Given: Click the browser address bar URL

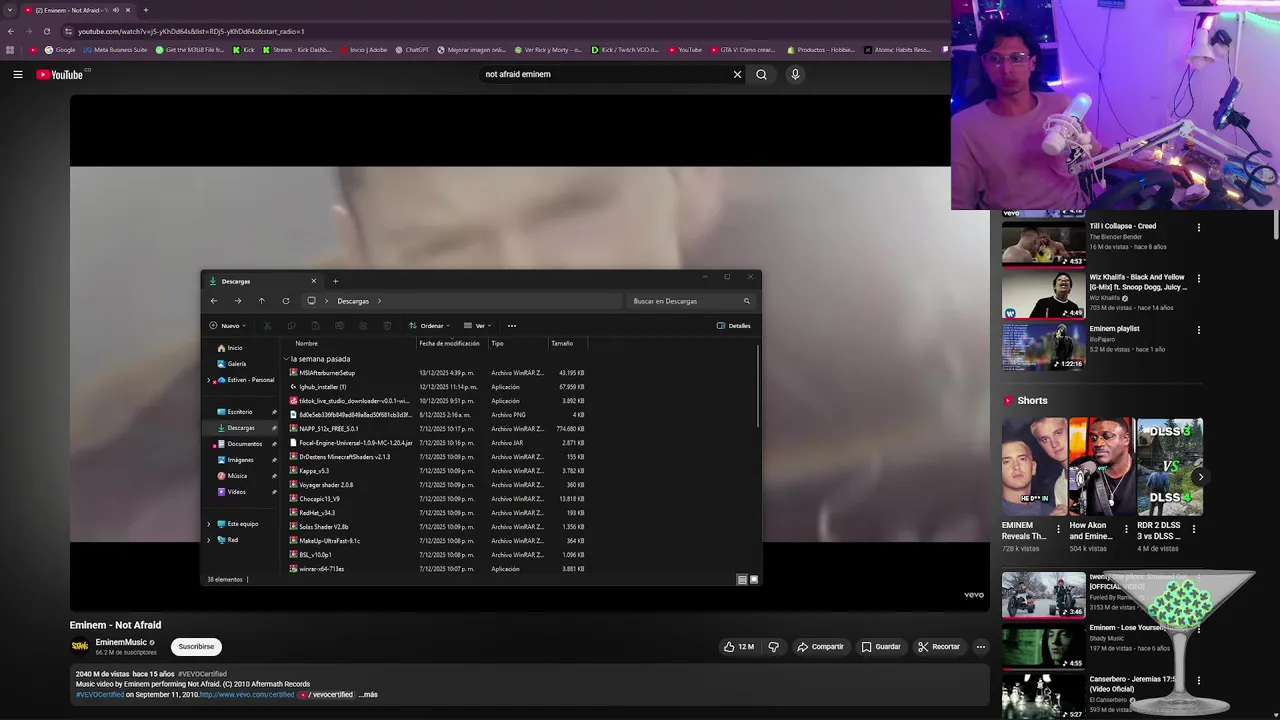Looking at the screenshot, I should point(190,31).
